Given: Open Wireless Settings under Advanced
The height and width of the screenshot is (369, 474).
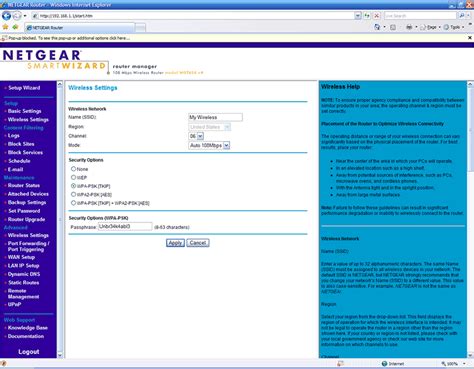Looking at the screenshot, I should pyautogui.click(x=28, y=235).
